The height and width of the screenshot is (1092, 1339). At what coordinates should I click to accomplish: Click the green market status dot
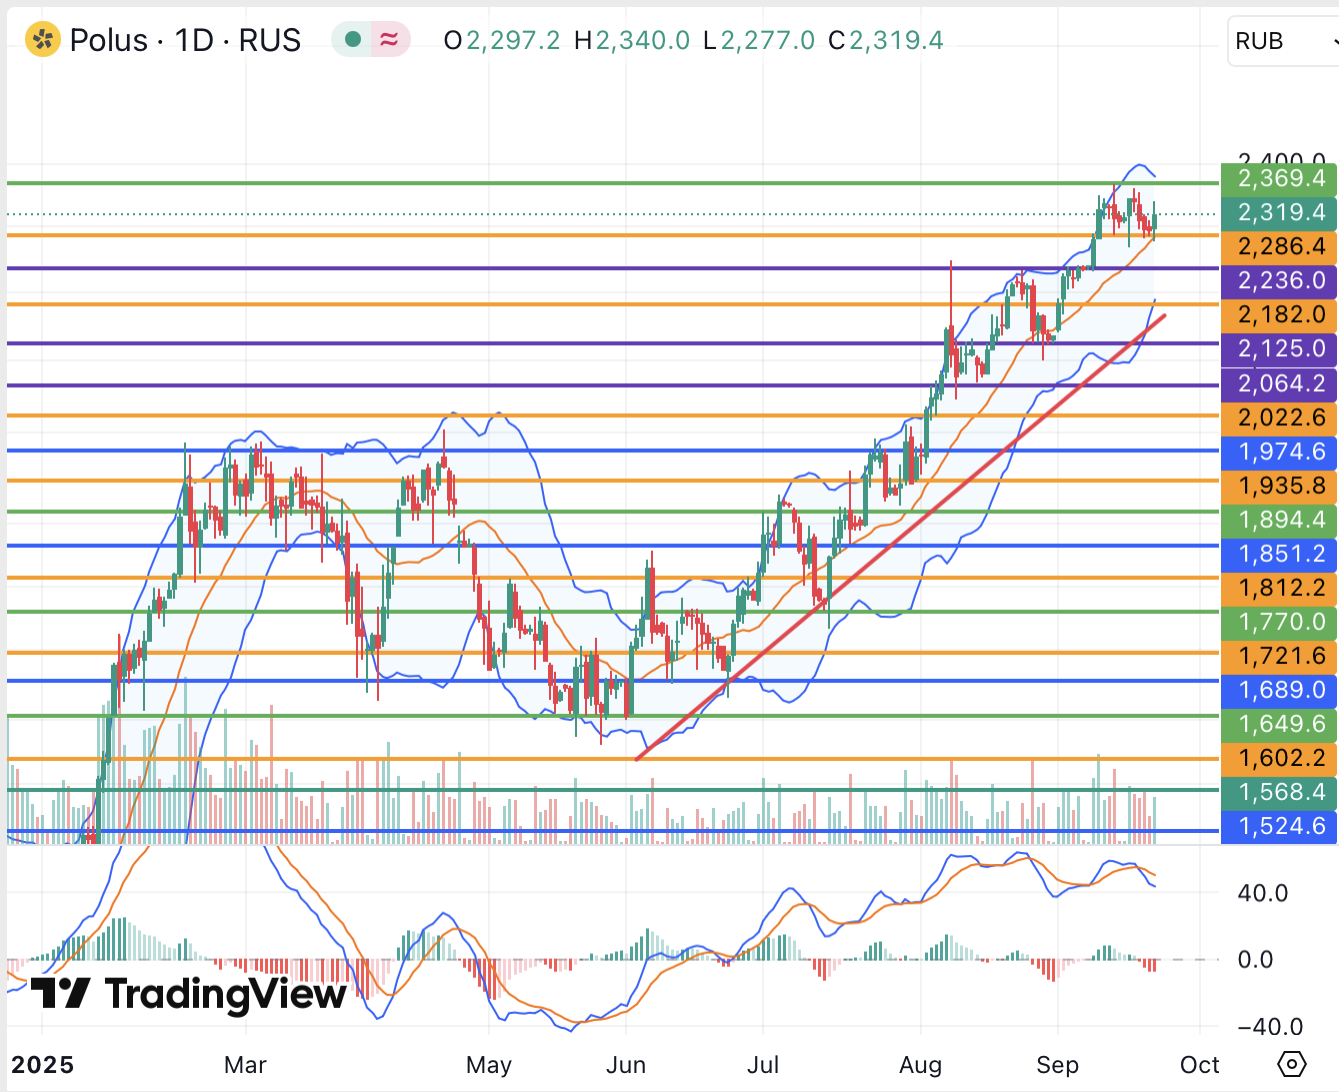point(352,40)
